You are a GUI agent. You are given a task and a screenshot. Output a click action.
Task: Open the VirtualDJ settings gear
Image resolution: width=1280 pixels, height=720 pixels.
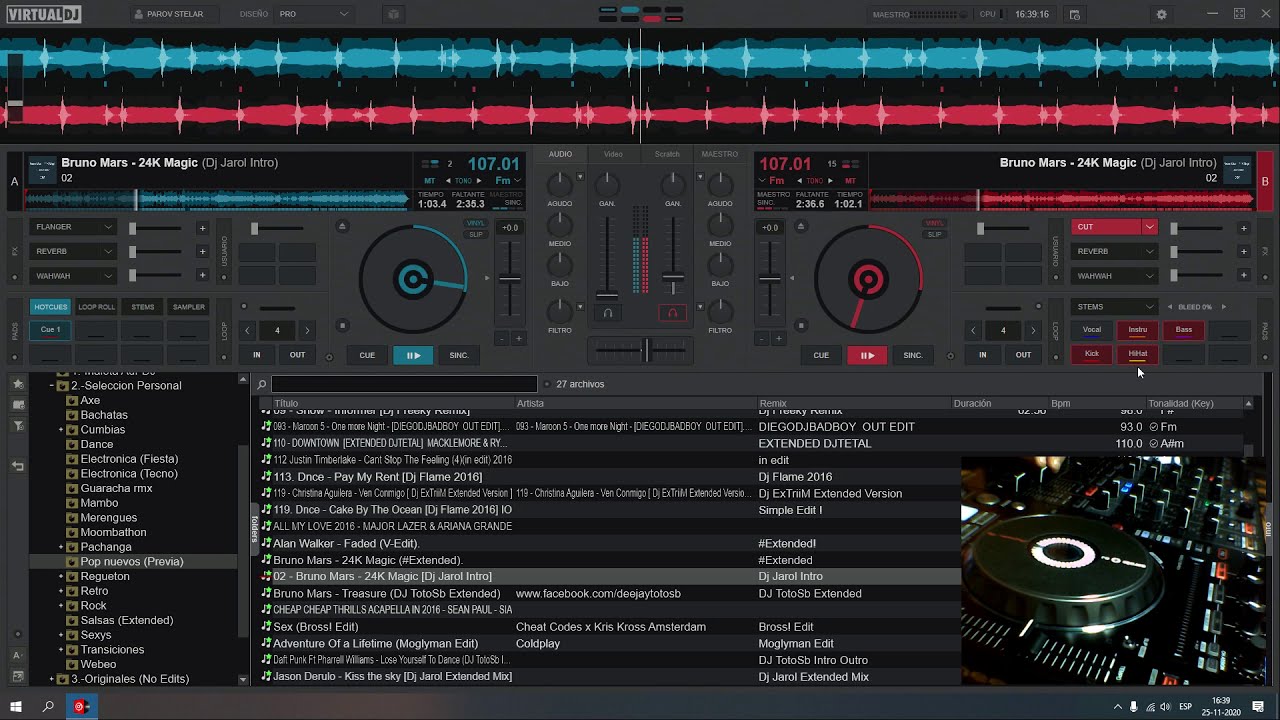1161,14
